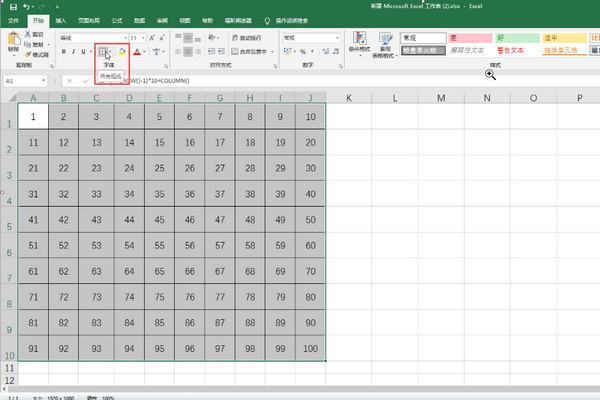The width and height of the screenshot is (600, 400).
Task: Click the Decrease Font Size icon
Action: pyautogui.click(x=162, y=38)
